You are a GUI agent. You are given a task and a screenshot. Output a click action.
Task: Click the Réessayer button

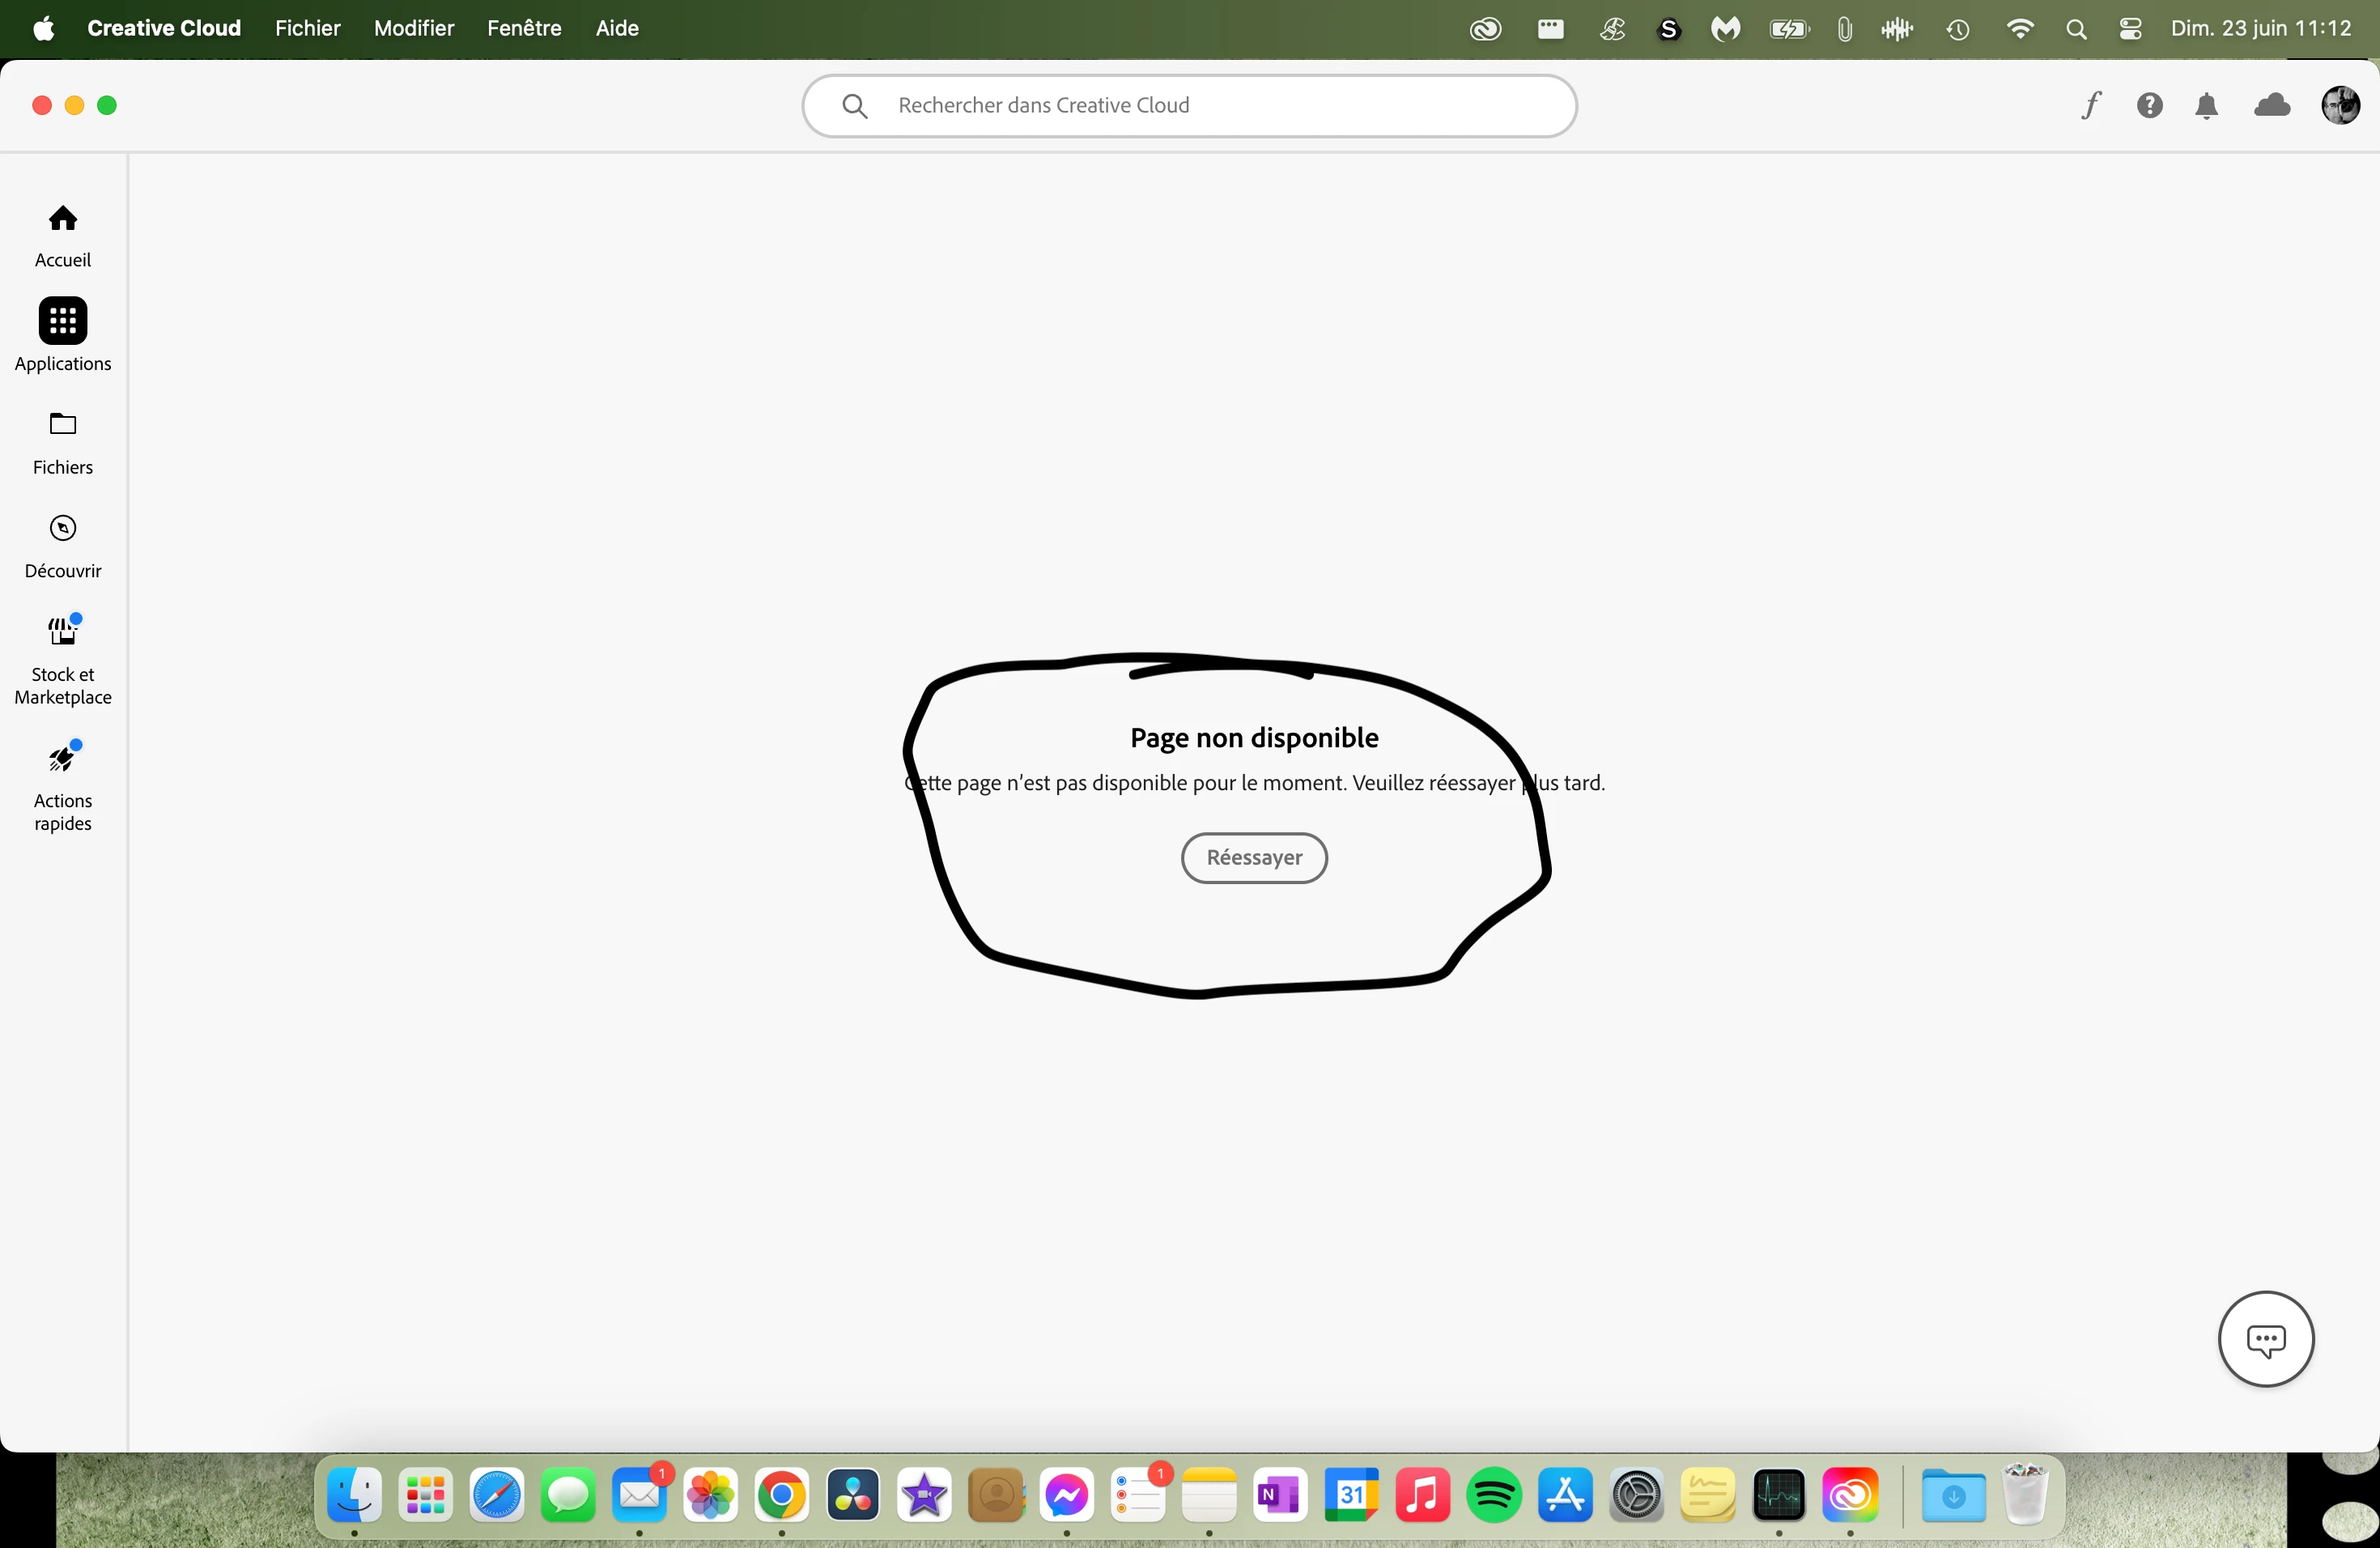[1254, 858]
